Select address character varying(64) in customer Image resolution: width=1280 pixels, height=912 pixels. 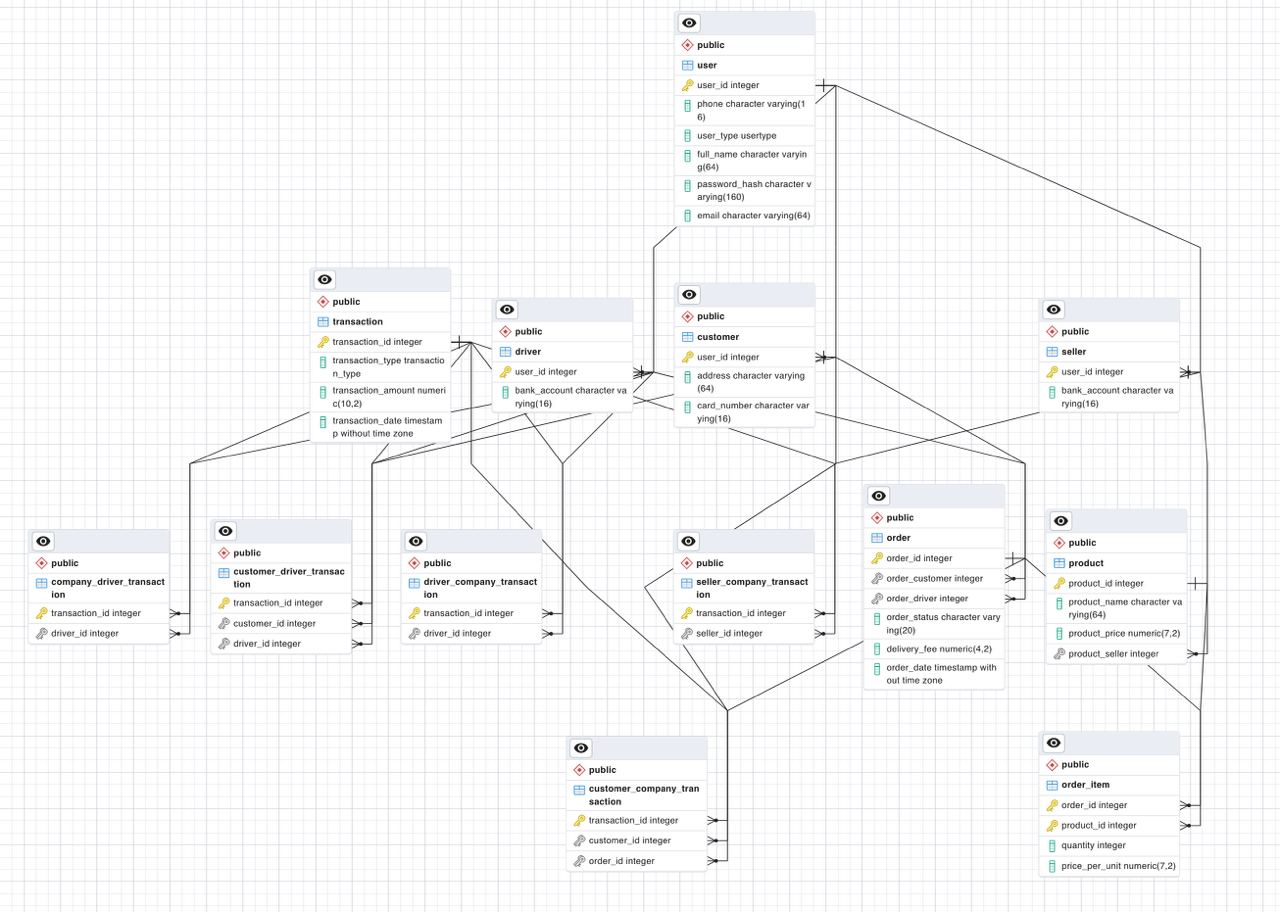click(x=745, y=382)
